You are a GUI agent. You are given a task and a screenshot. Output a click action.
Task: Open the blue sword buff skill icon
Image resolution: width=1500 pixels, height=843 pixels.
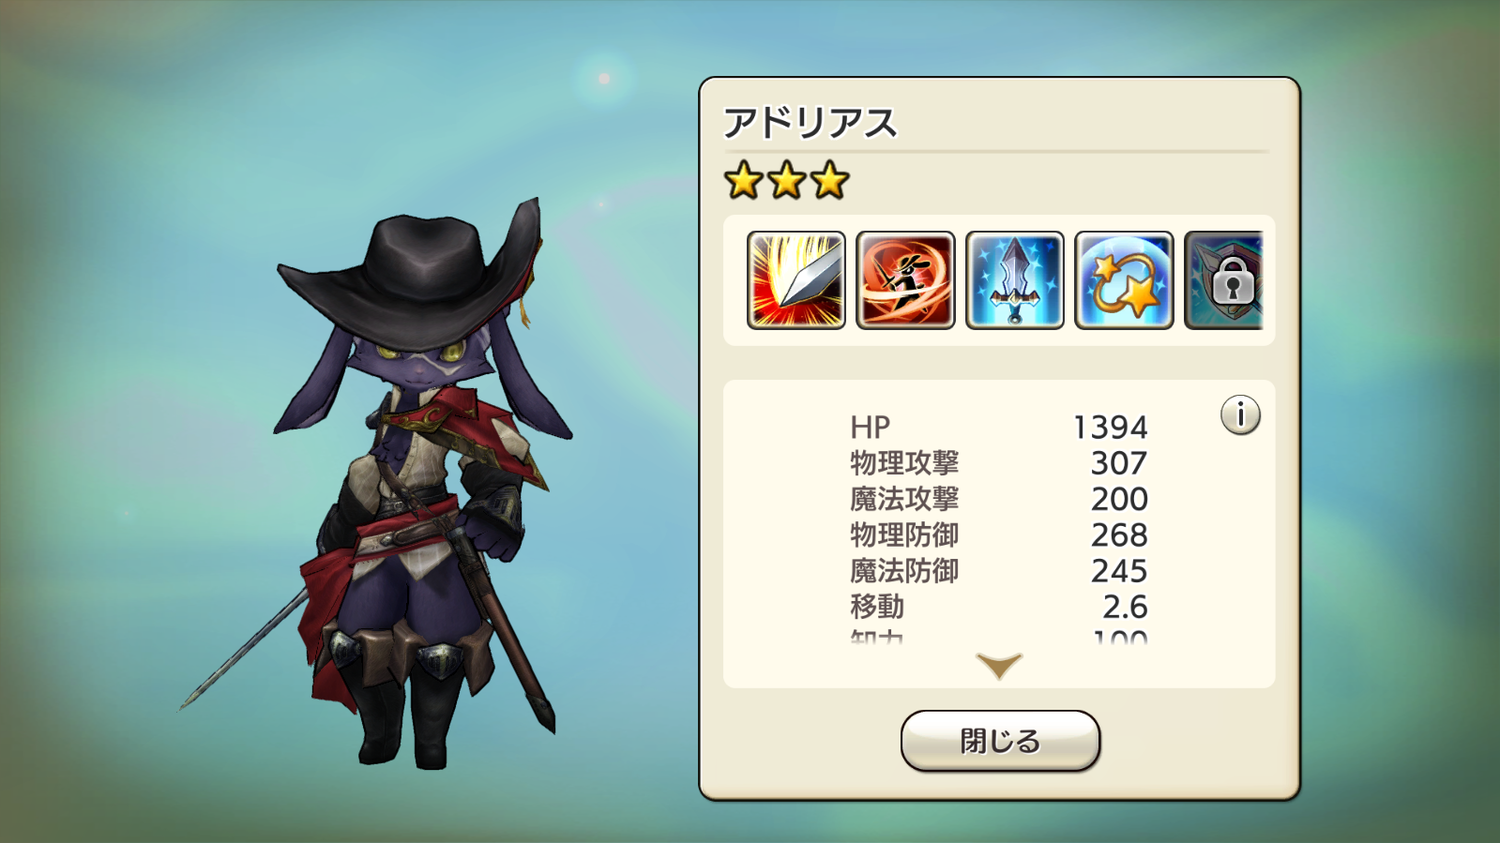(1014, 280)
